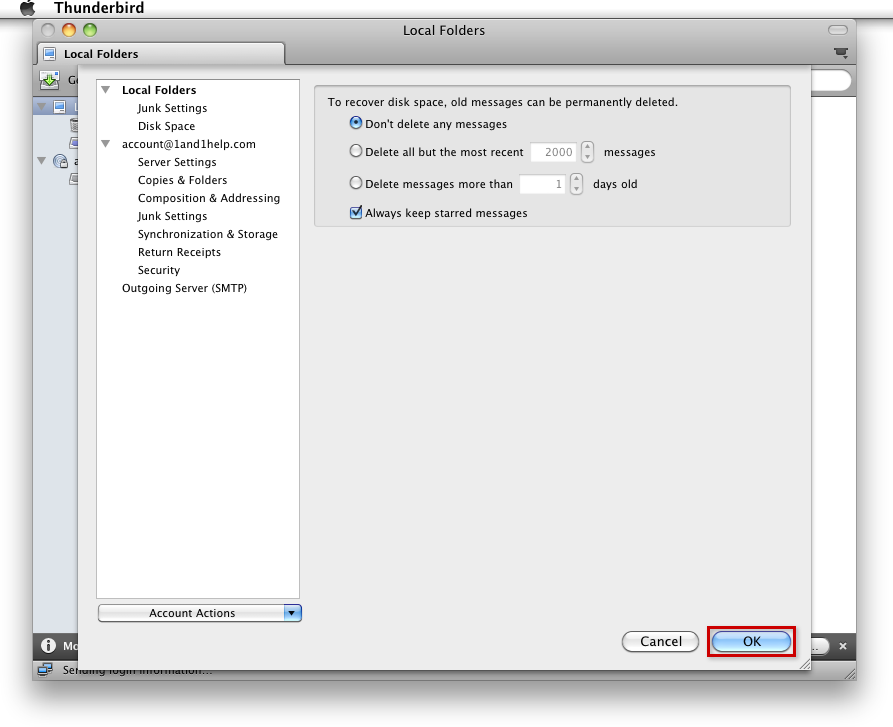
Task: Open the Apple menu
Action: pos(27,8)
